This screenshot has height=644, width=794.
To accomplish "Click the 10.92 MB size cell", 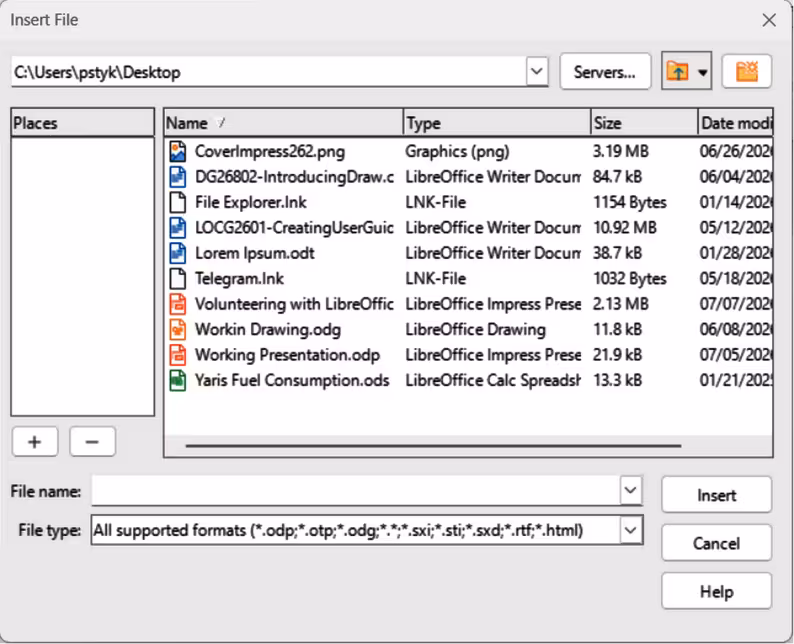I will pos(625,227).
